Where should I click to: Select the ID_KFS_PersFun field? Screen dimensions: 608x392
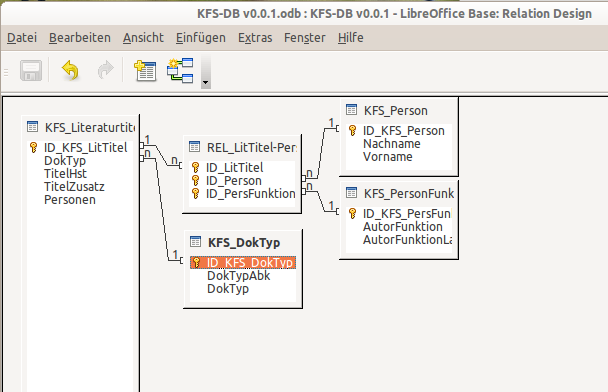pyautogui.click(x=407, y=214)
